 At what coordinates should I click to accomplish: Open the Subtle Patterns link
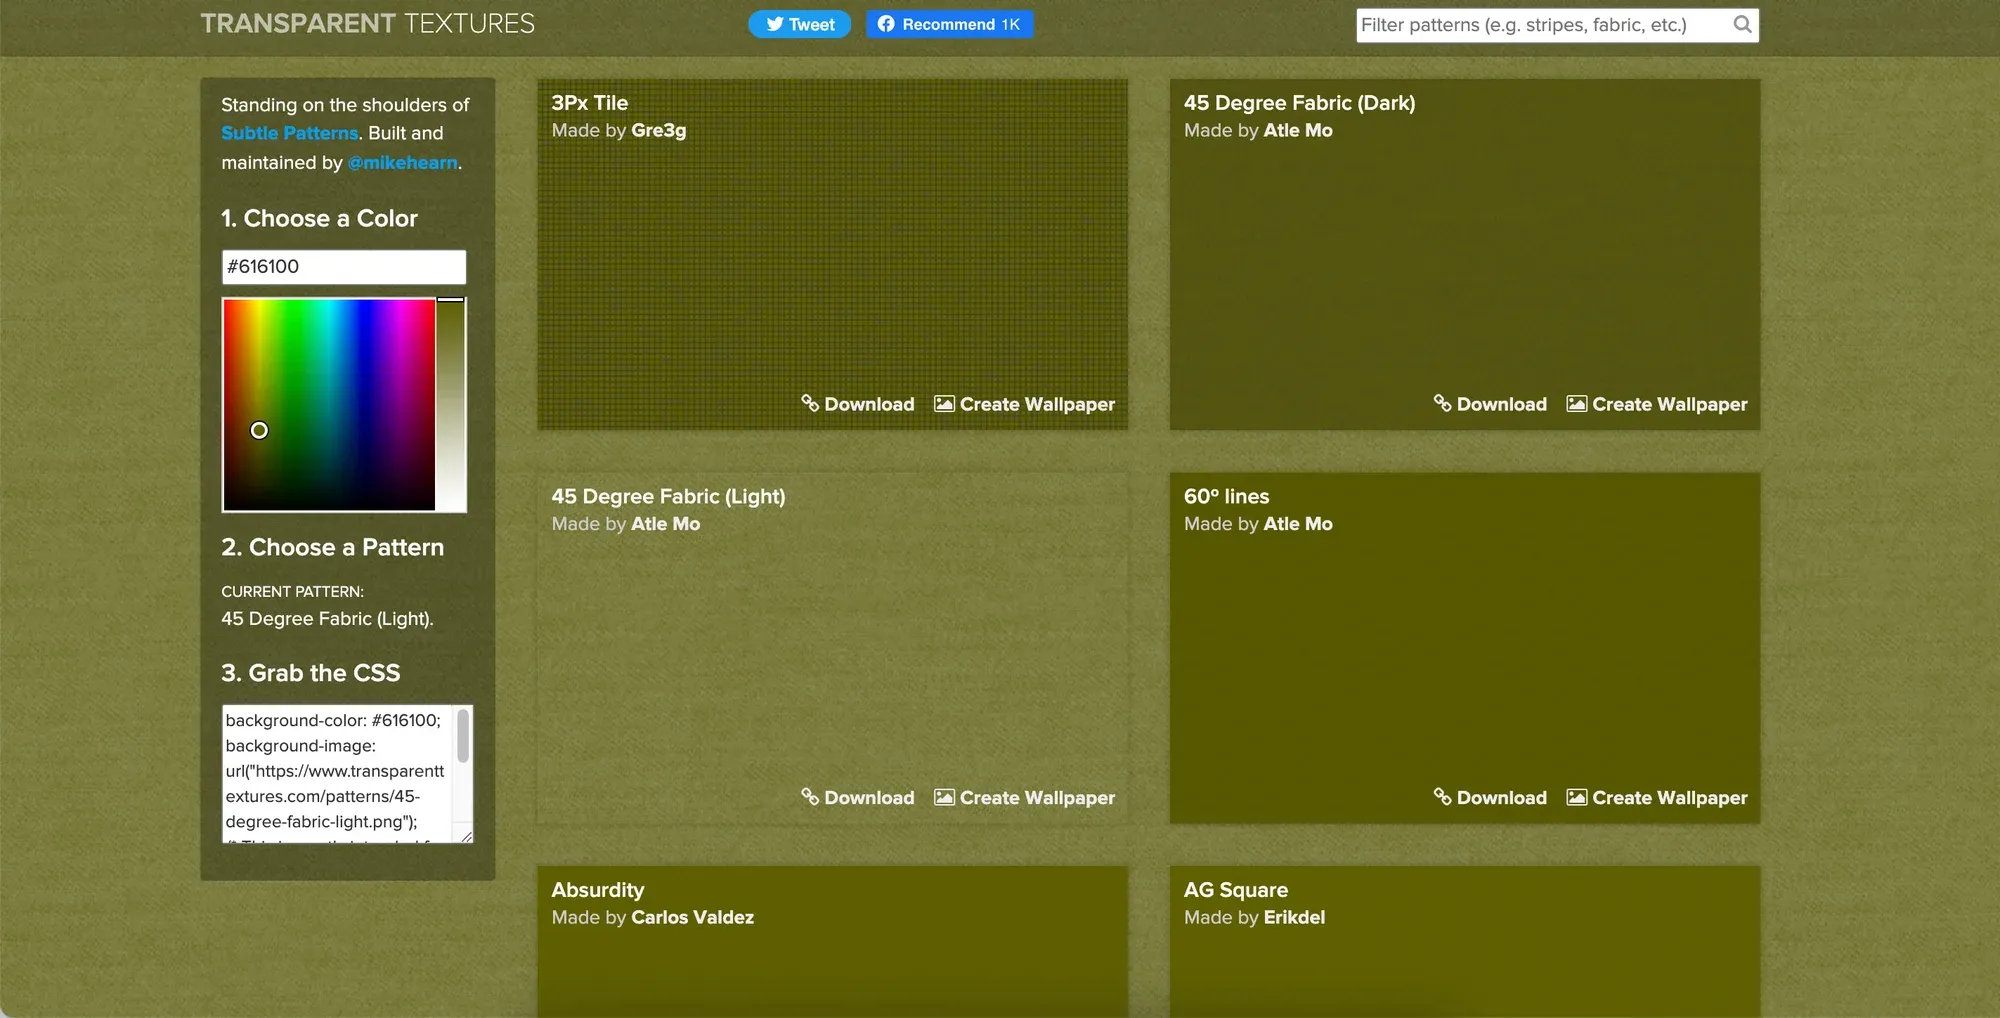click(289, 133)
